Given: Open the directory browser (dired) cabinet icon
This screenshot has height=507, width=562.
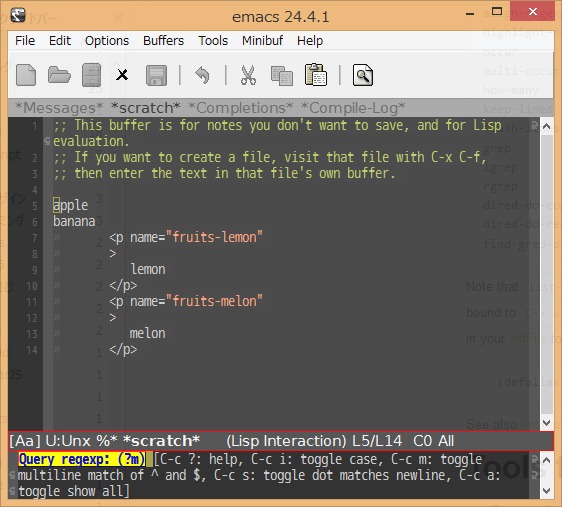Looking at the screenshot, I should click(91, 75).
